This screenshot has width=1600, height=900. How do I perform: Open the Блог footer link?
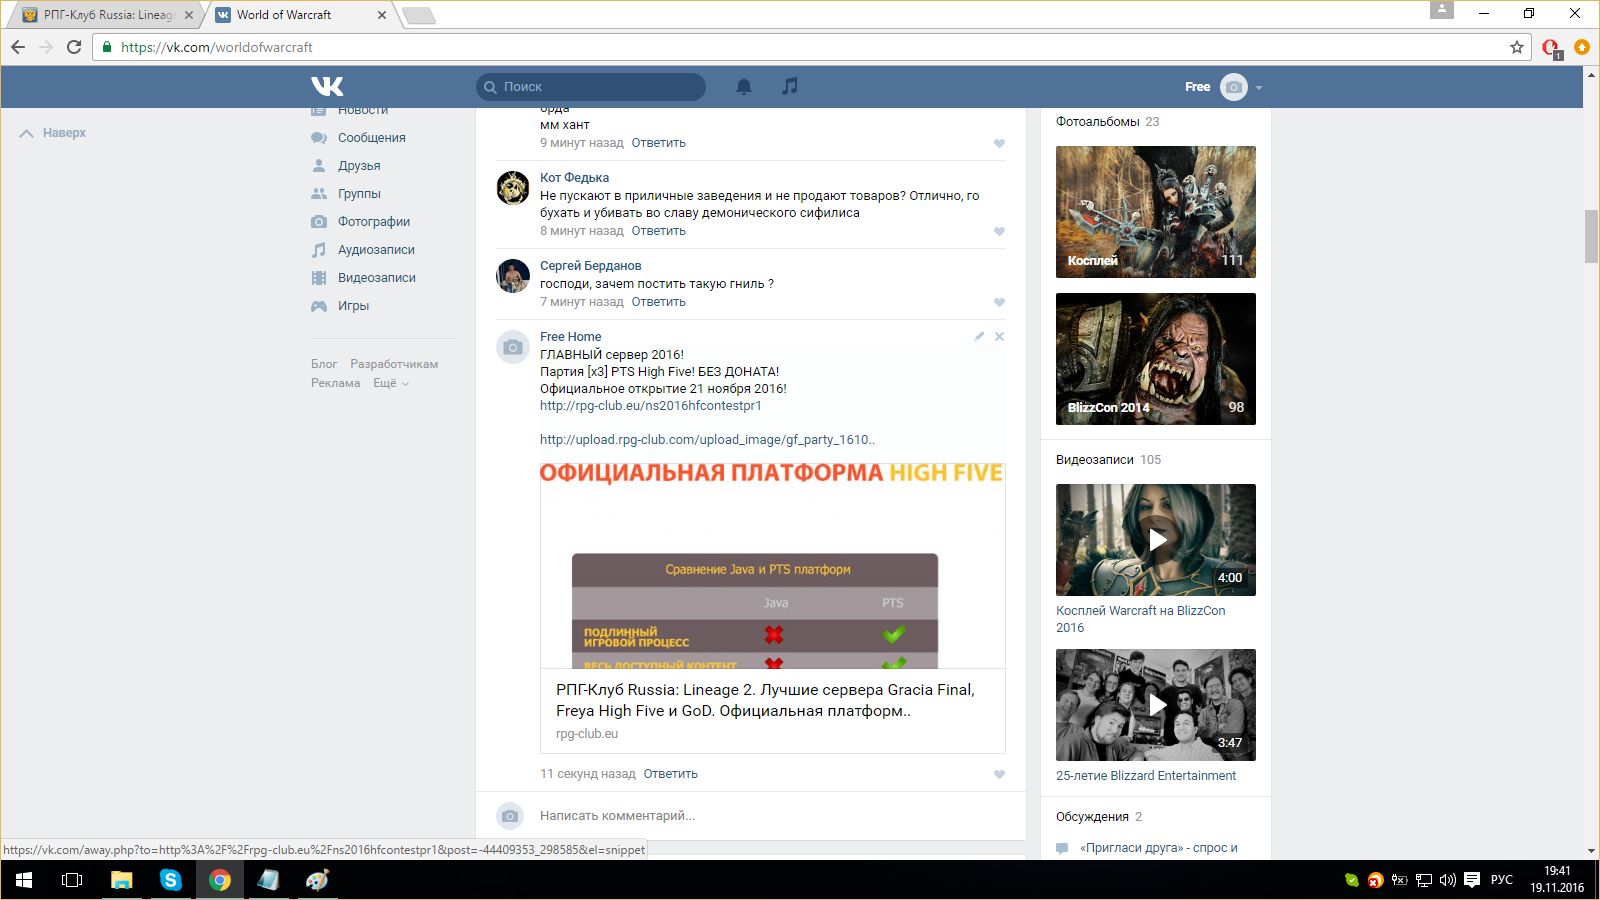coord(324,364)
